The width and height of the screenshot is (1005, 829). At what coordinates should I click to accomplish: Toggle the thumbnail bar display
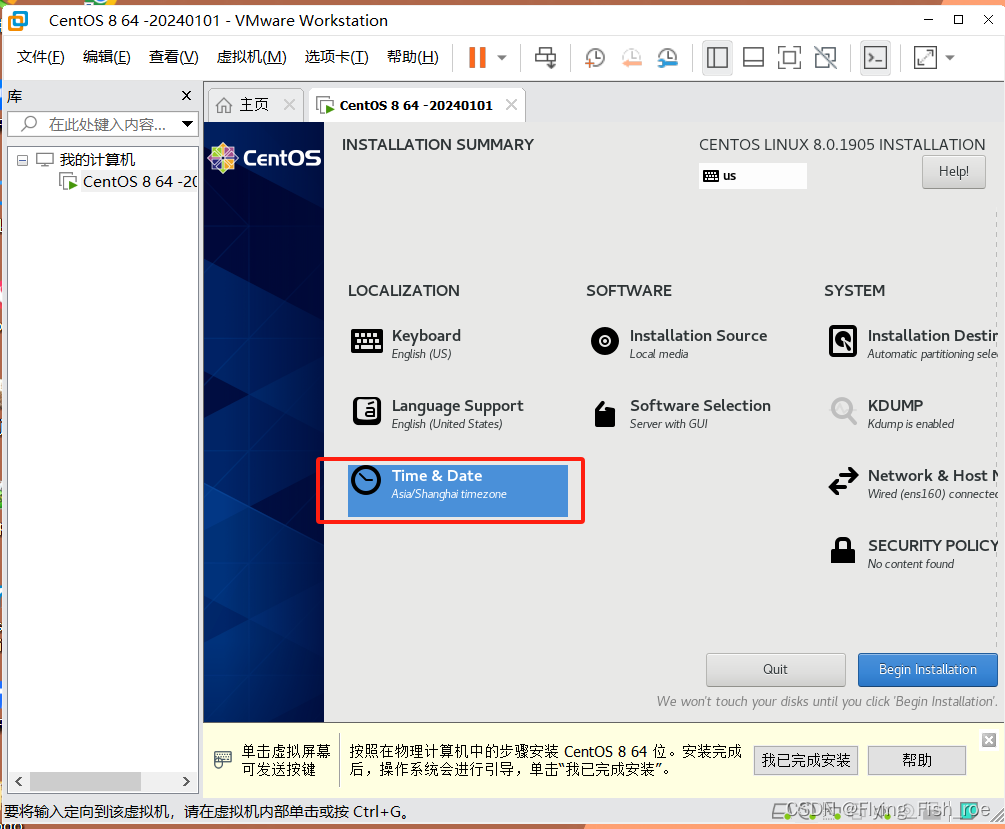click(x=753, y=57)
